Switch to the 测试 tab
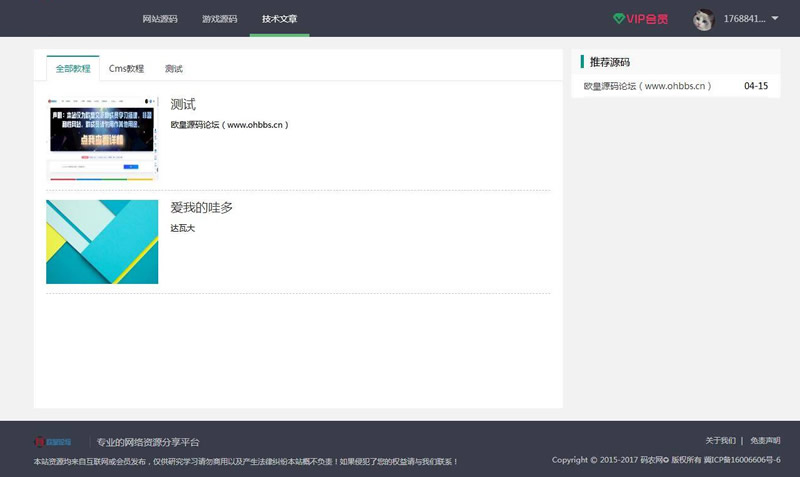The width and height of the screenshot is (800, 477). [x=174, y=69]
